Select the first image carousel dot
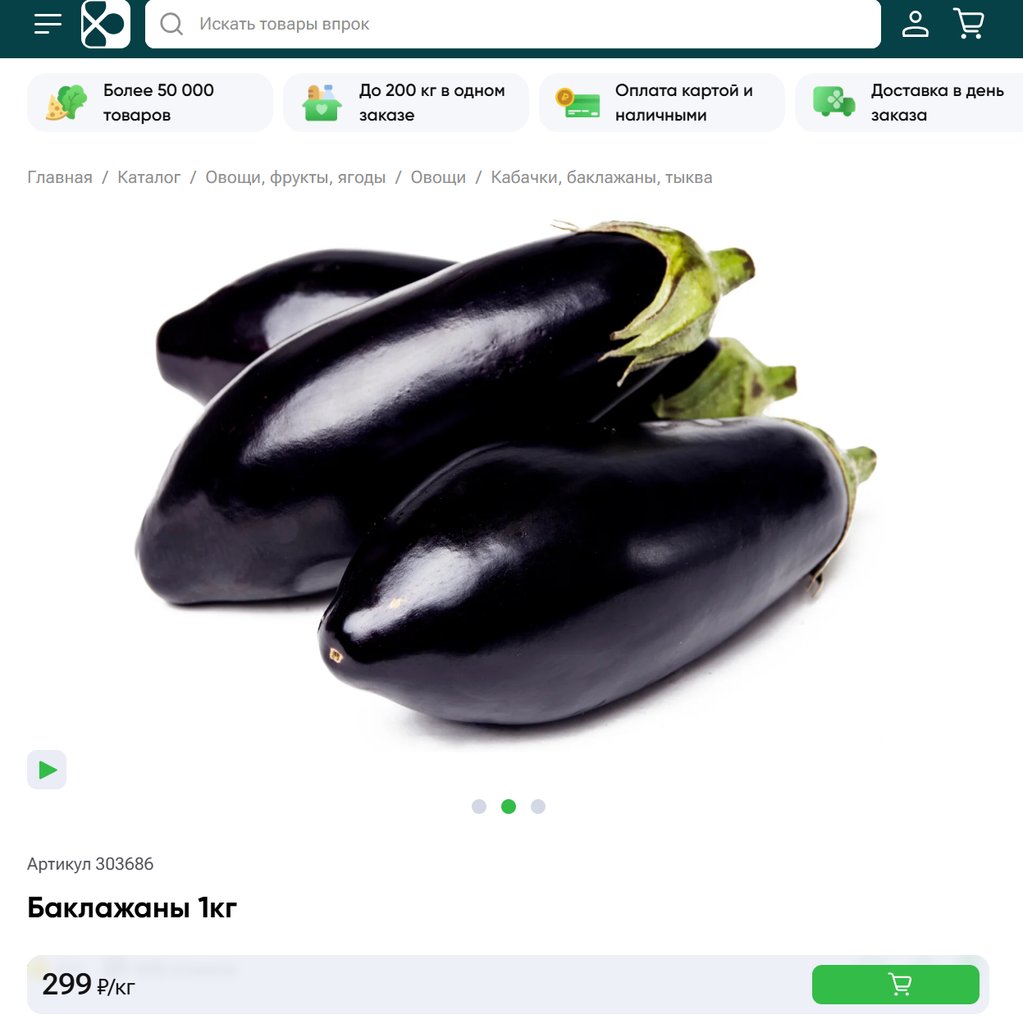 pos(479,807)
